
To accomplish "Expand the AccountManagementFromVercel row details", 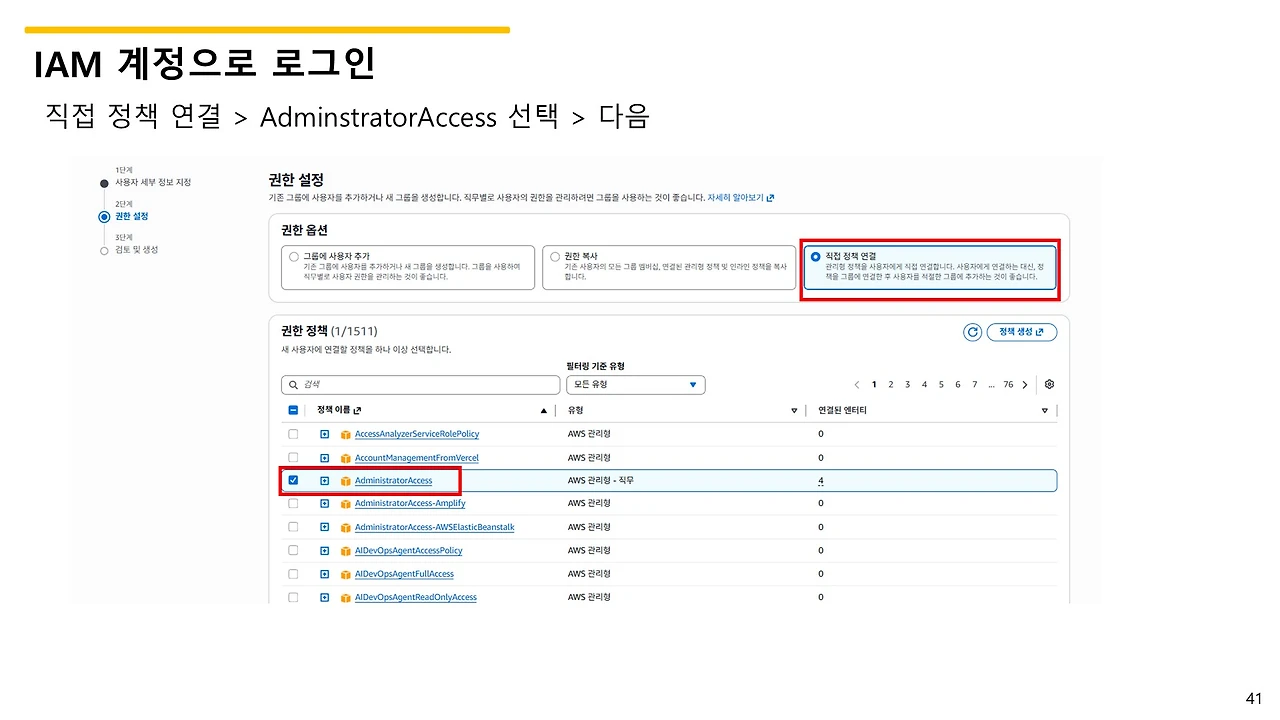I will 324,458.
